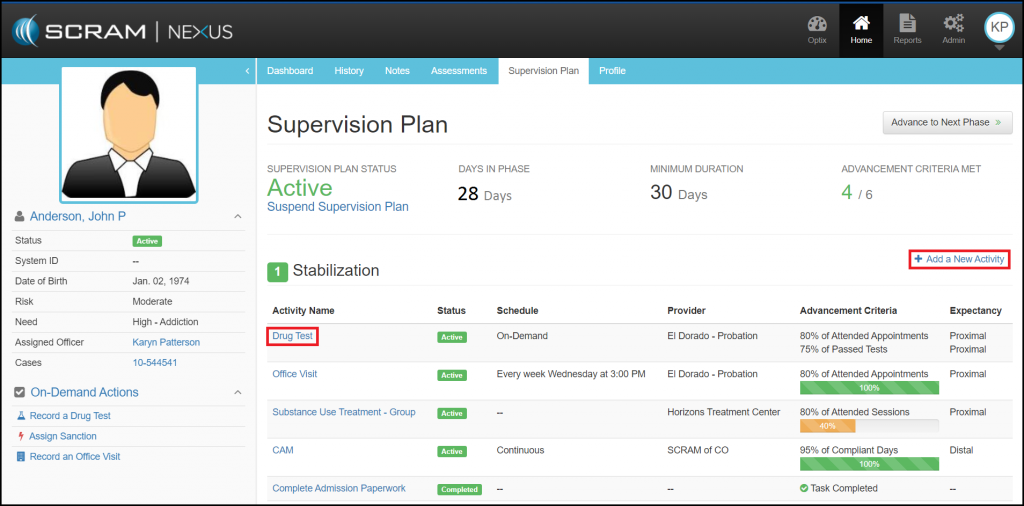Collapse the Anderson, John P section

[237, 216]
